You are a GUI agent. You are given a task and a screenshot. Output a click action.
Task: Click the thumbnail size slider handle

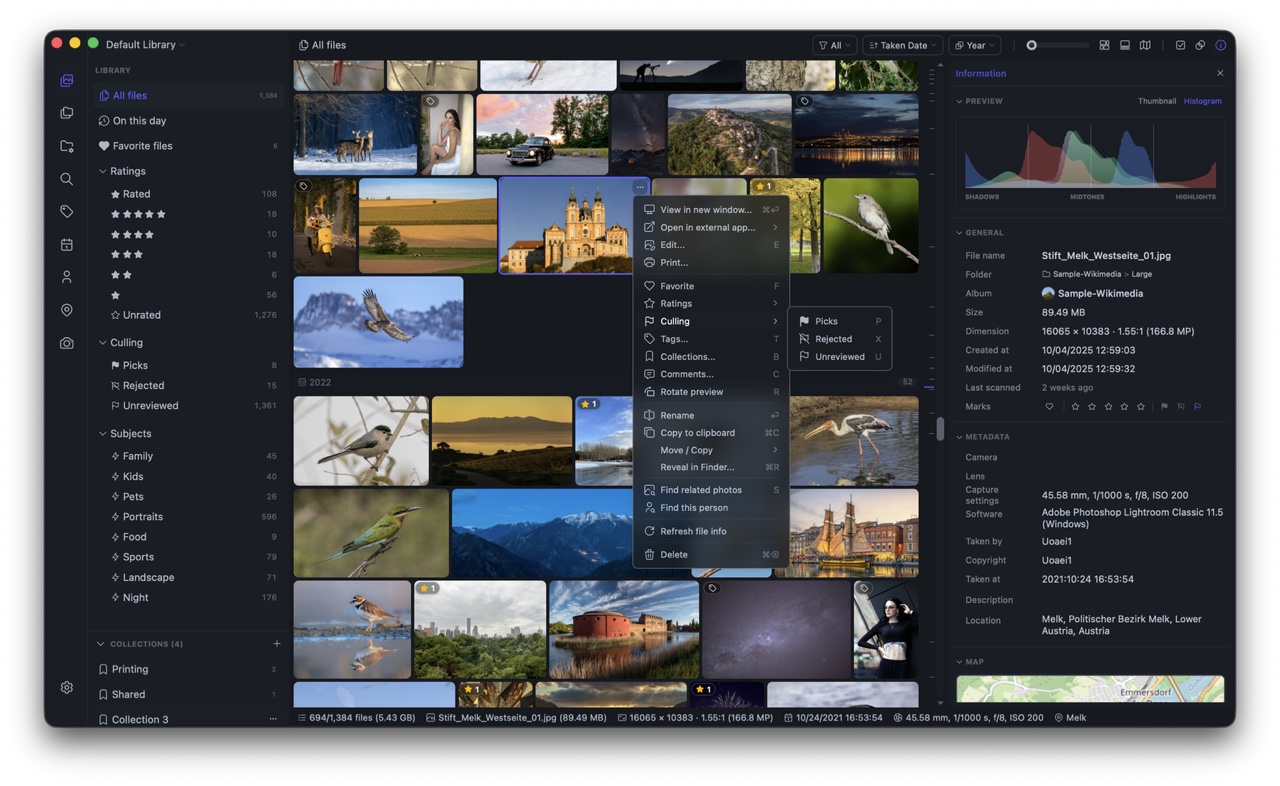tap(1032, 45)
